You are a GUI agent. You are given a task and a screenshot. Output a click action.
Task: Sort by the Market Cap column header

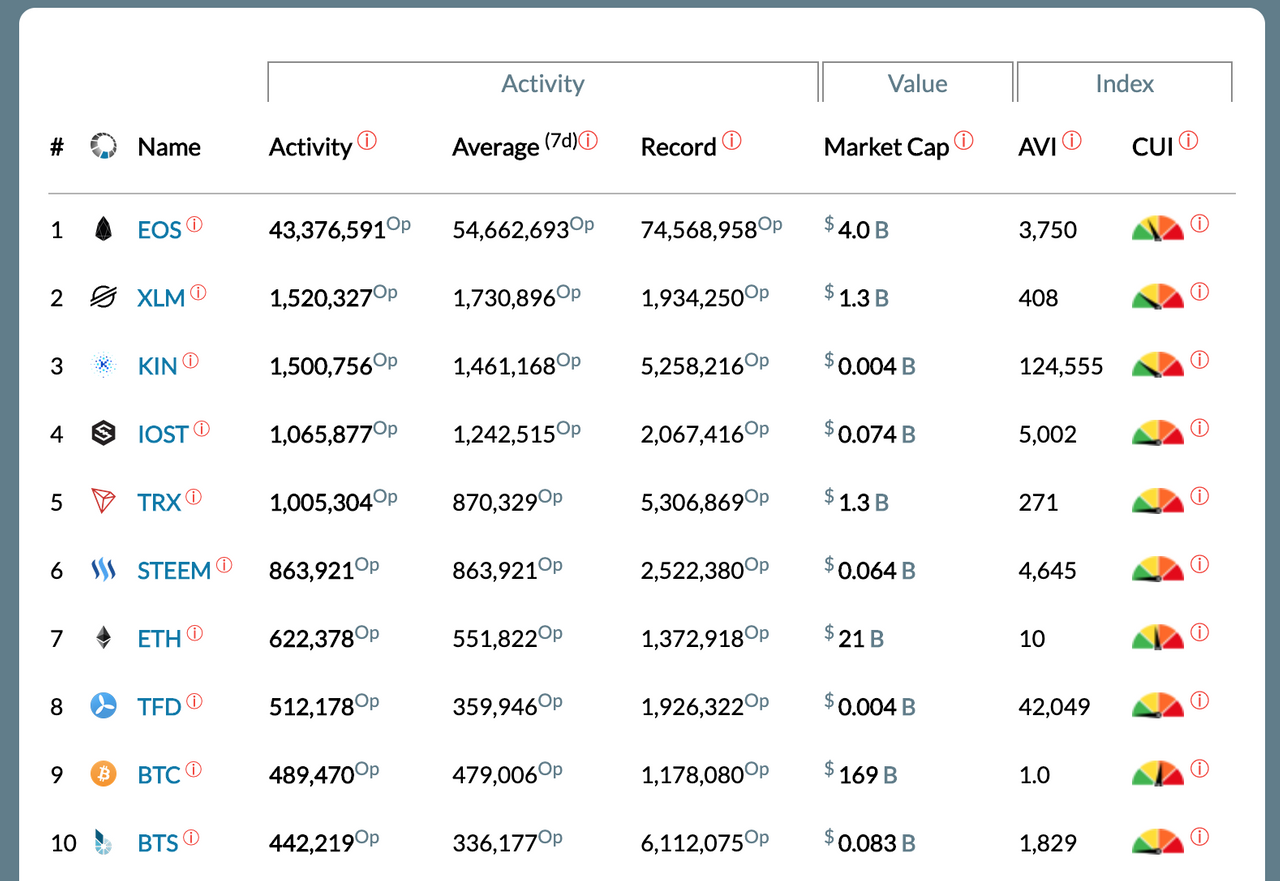886,147
